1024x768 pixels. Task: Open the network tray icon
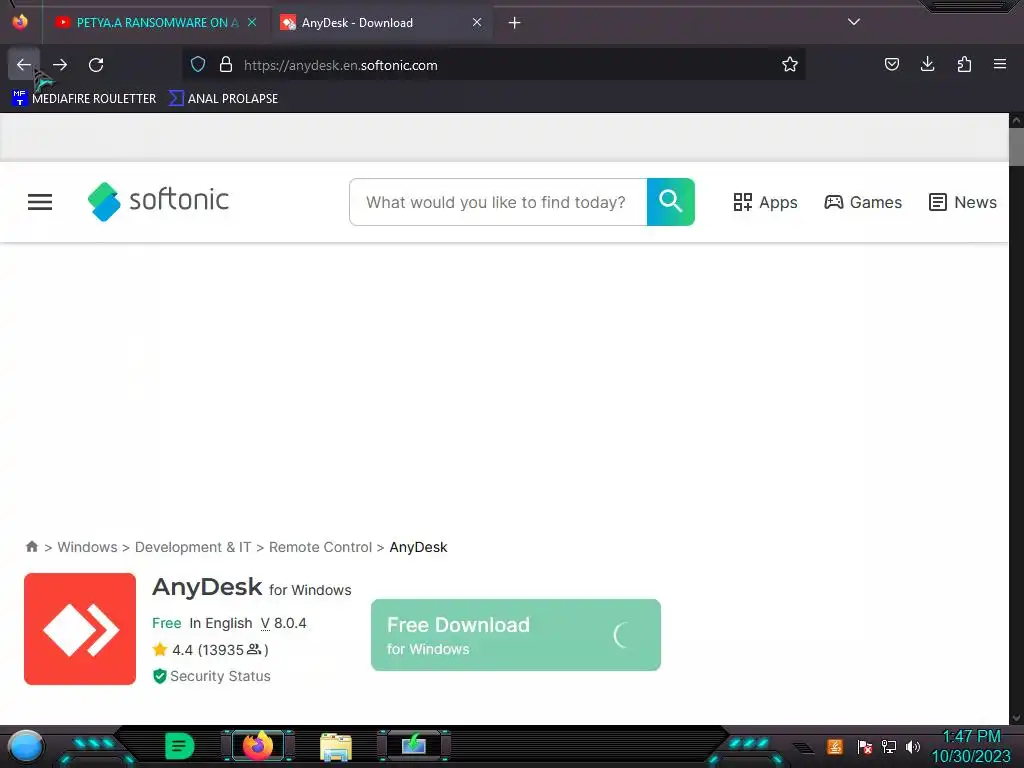(888, 746)
